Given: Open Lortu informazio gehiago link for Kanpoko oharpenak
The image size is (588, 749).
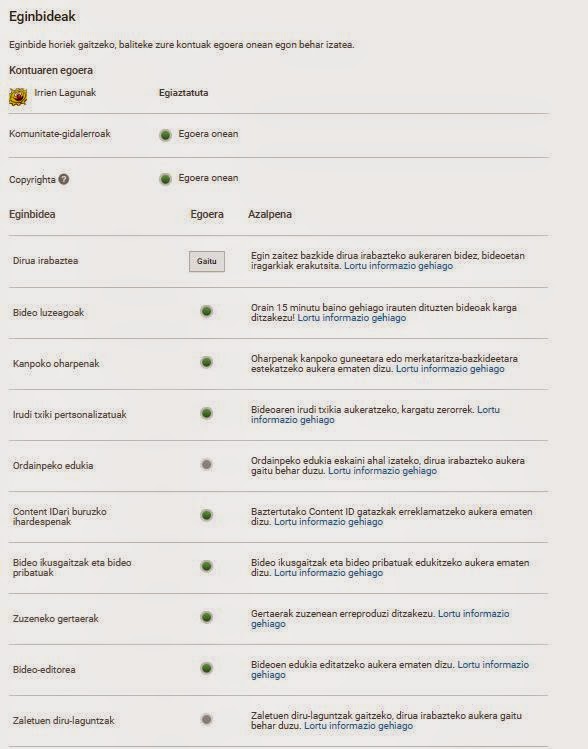Looking at the screenshot, I should click(x=450, y=369).
